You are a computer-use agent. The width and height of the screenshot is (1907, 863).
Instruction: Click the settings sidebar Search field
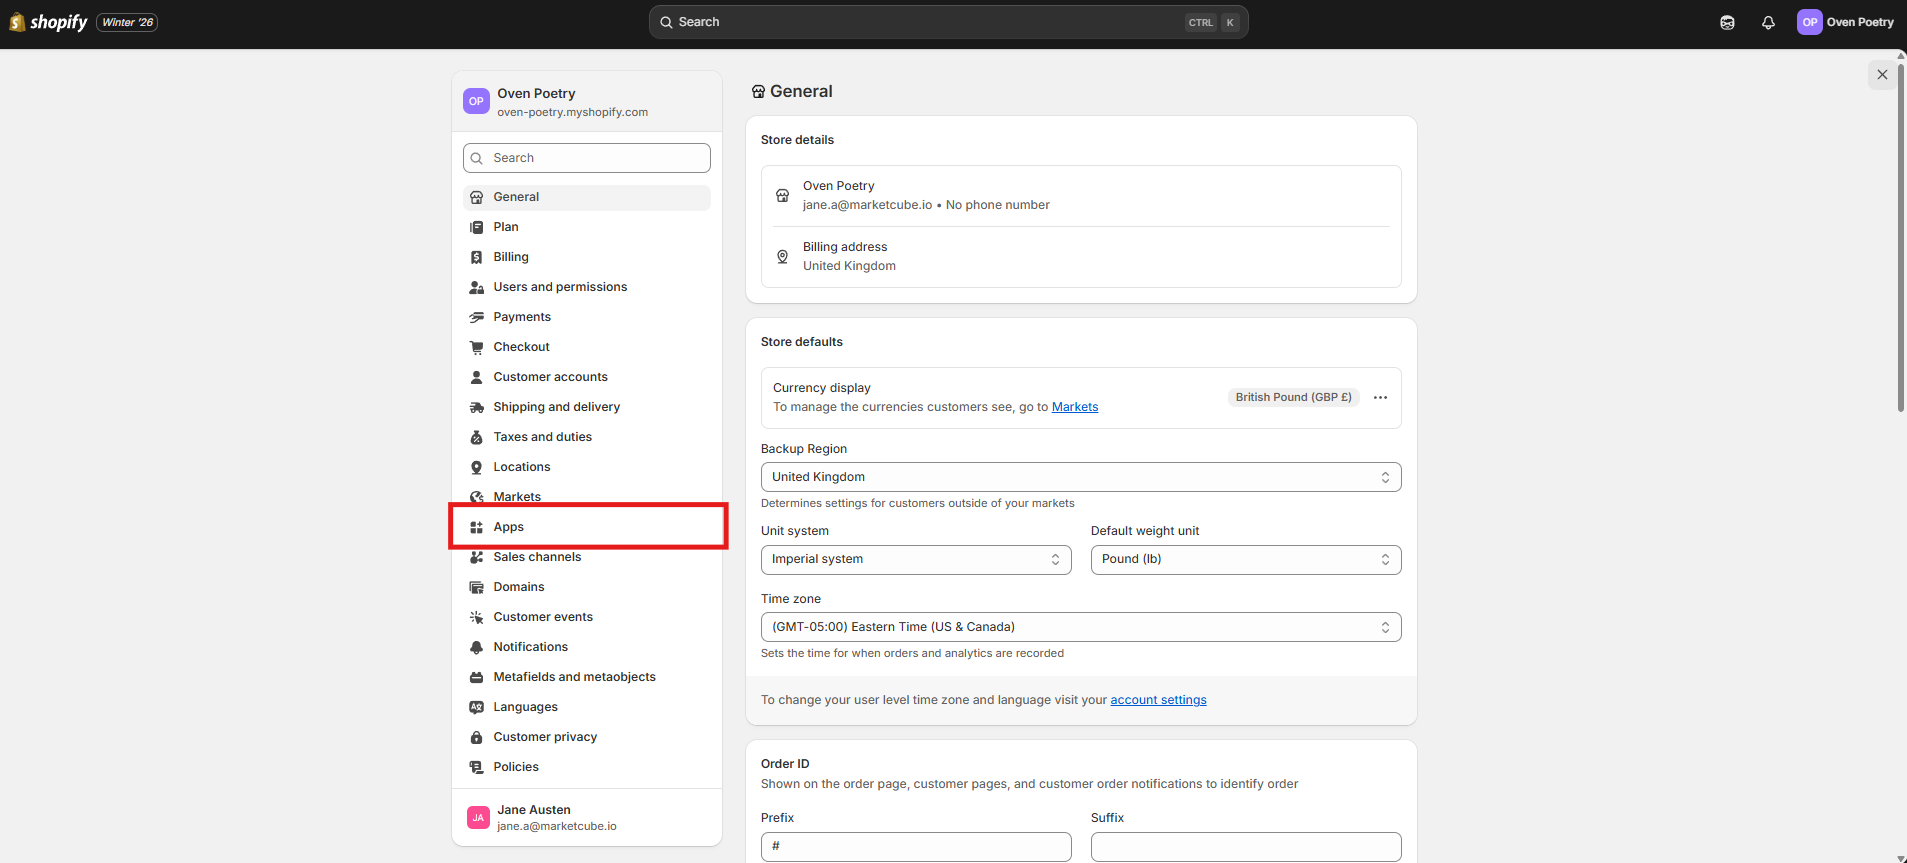pos(587,158)
